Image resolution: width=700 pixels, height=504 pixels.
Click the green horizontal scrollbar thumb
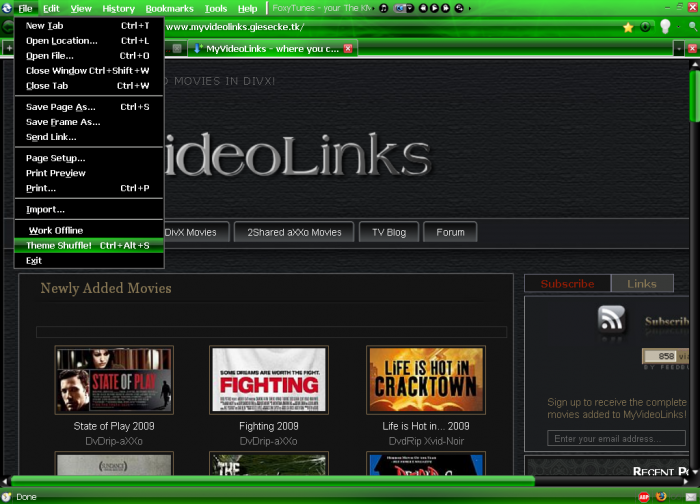point(273,481)
